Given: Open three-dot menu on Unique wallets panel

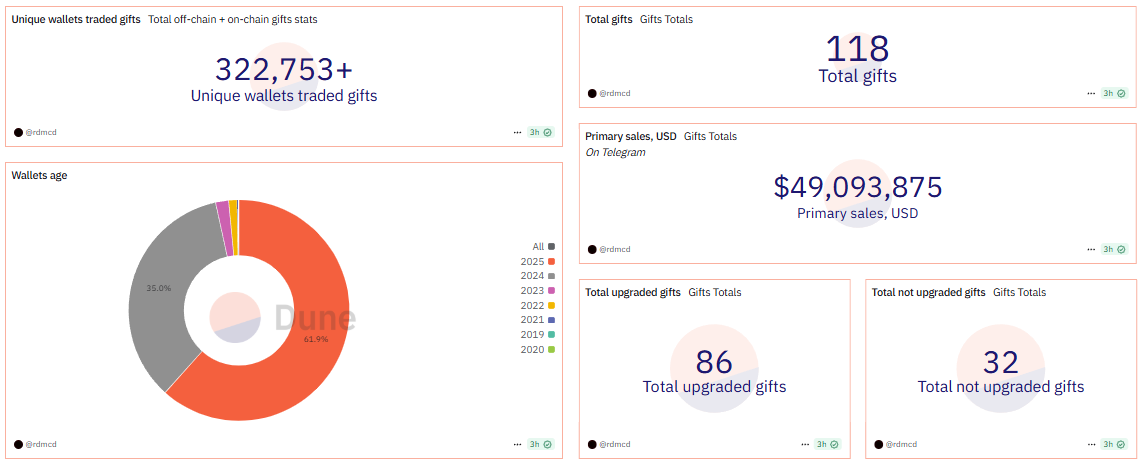Looking at the screenshot, I should coord(517,132).
